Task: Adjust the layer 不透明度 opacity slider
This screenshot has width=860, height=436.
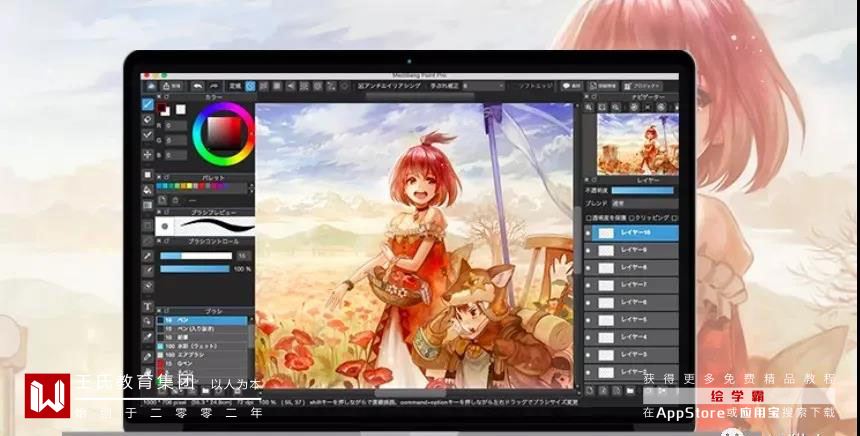Action: (643, 190)
